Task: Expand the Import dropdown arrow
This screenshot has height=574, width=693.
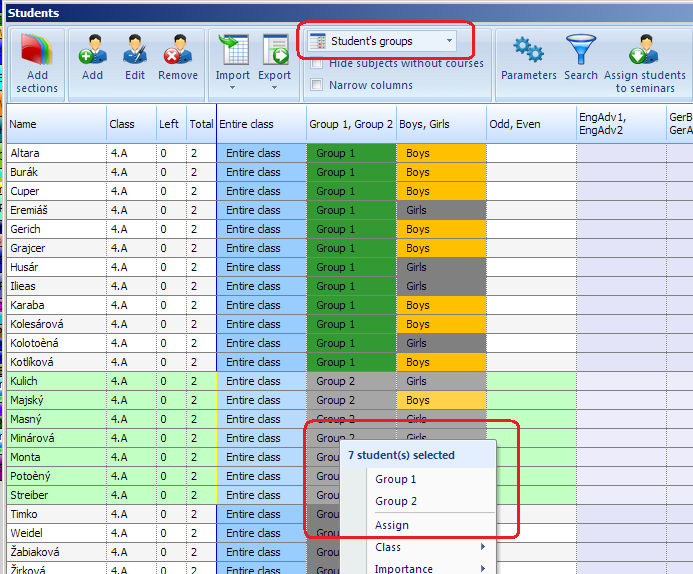Action: click(232, 87)
